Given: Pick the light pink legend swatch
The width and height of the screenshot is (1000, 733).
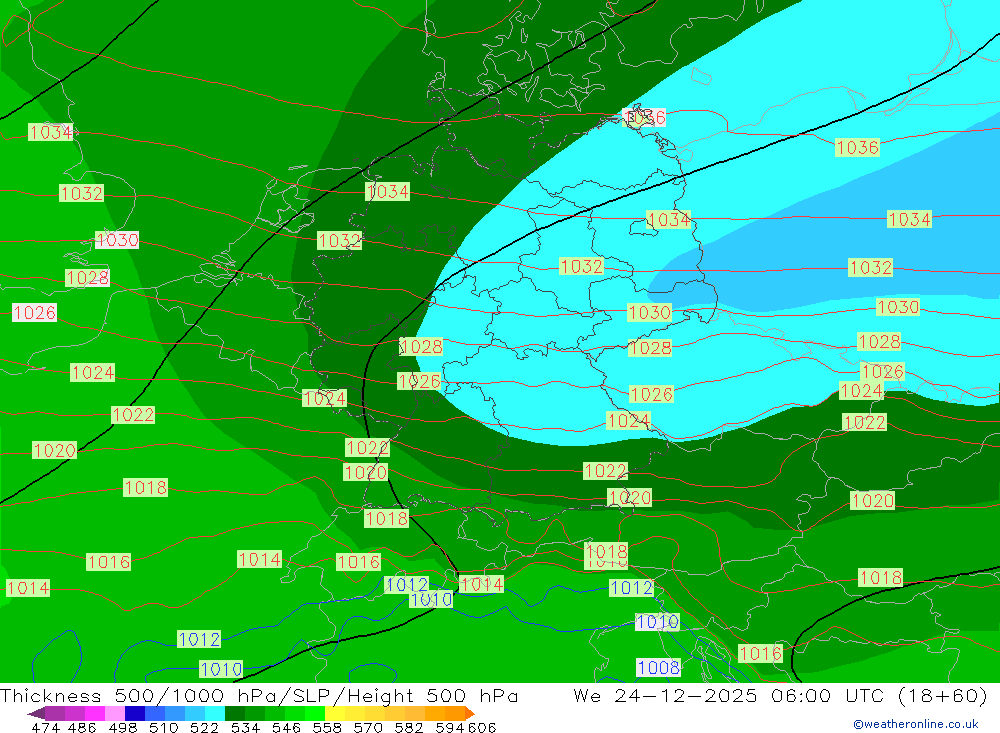Looking at the screenshot, I should [x=115, y=713].
